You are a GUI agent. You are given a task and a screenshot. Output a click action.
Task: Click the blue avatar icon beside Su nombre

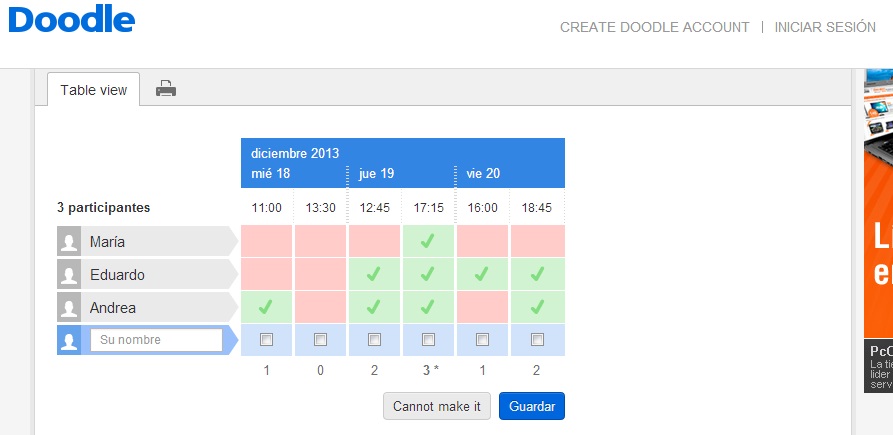(69, 340)
